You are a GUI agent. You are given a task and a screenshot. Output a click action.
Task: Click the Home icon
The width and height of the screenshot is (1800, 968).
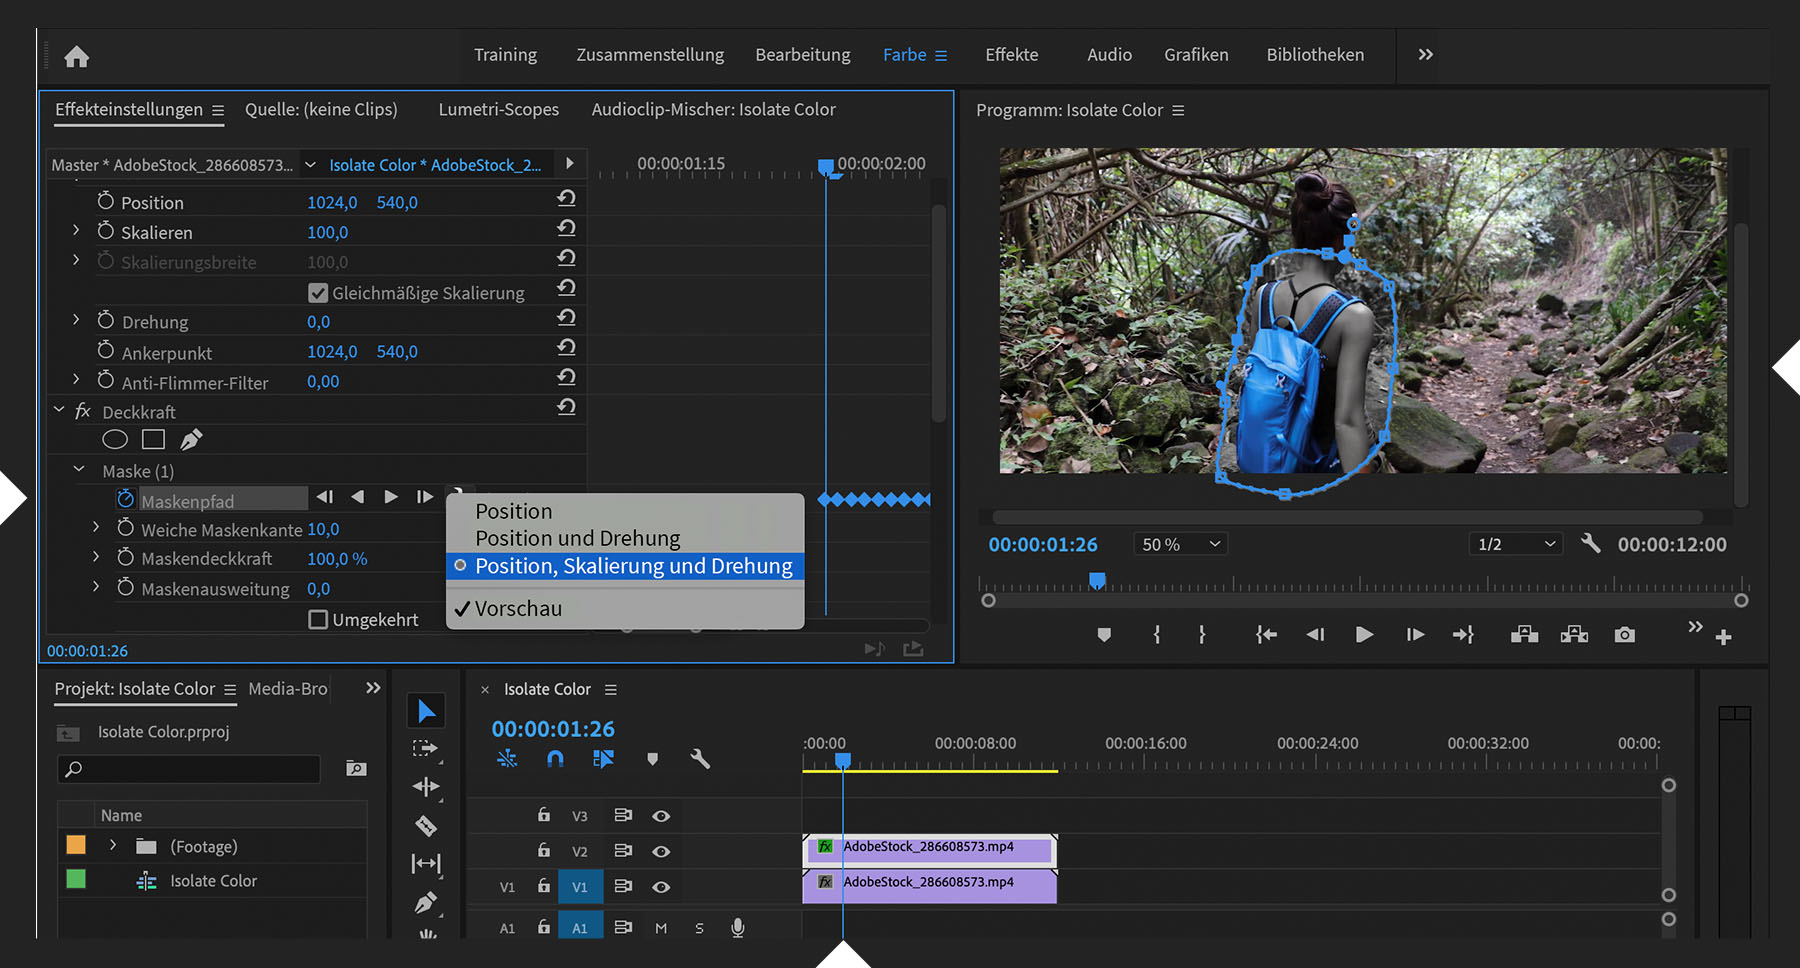click(x=77, y=57)
